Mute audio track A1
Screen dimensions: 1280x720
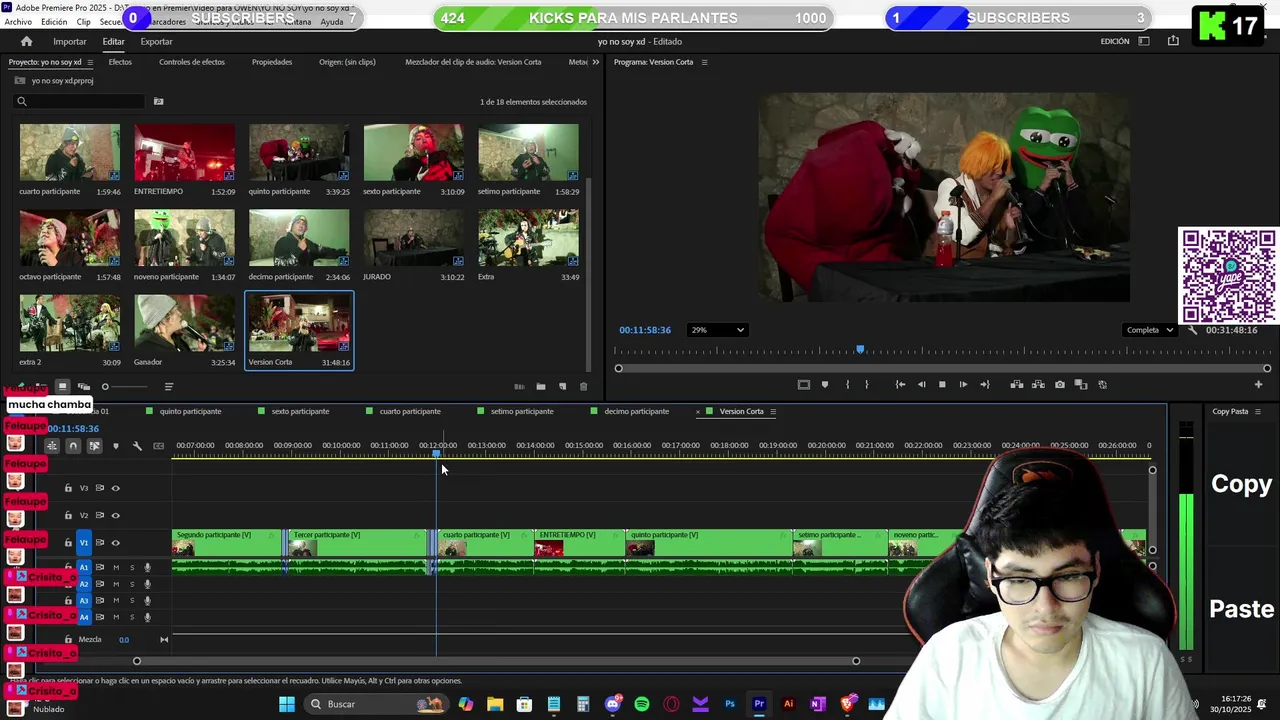pos(116,568)
